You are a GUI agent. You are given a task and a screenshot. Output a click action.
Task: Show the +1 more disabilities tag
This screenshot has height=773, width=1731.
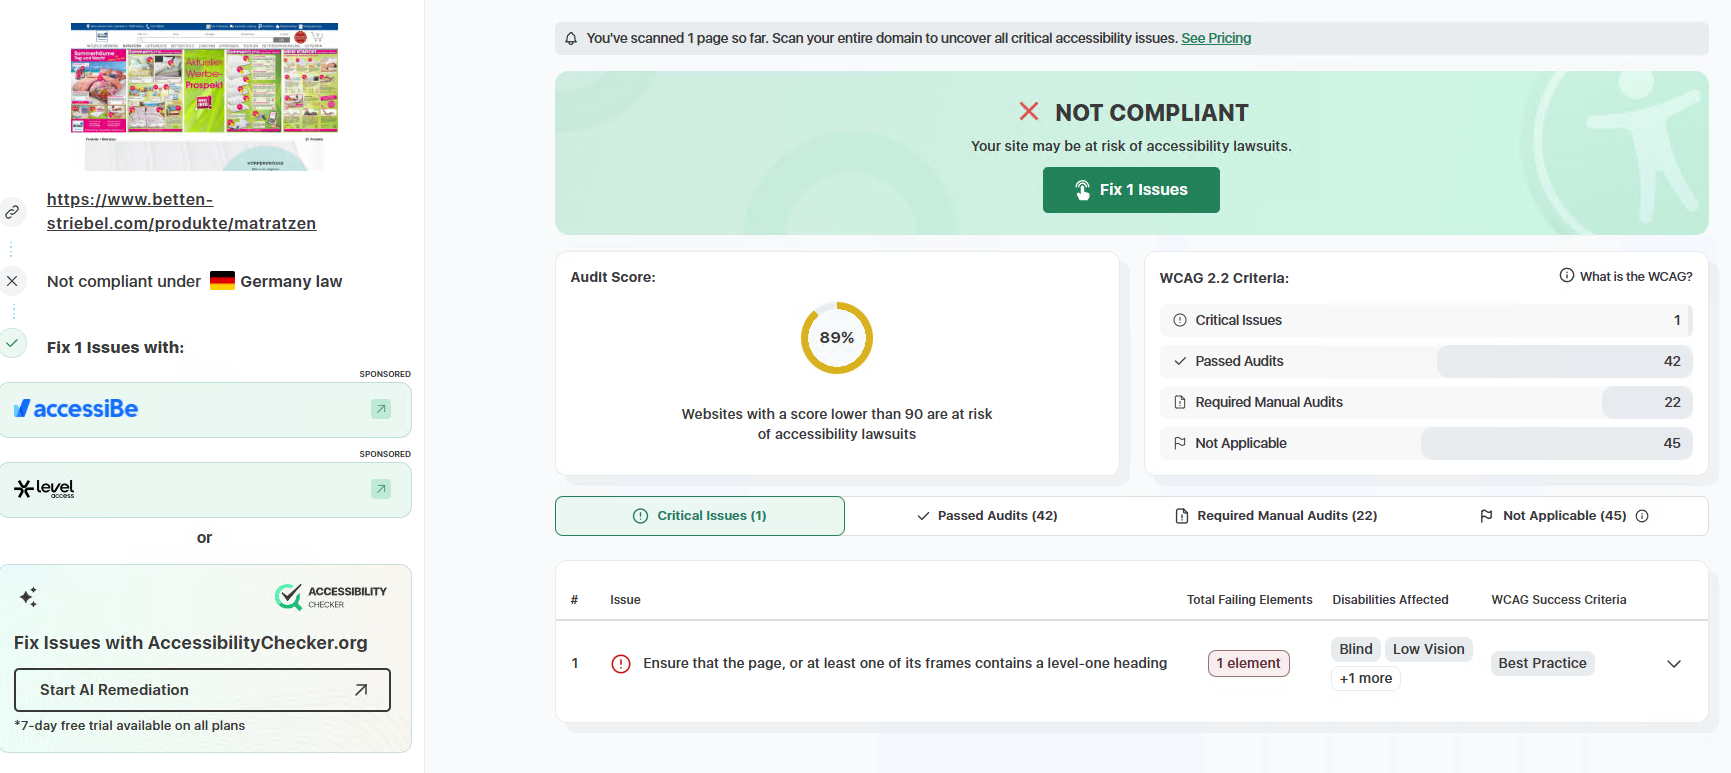(x=1366, y=678)
